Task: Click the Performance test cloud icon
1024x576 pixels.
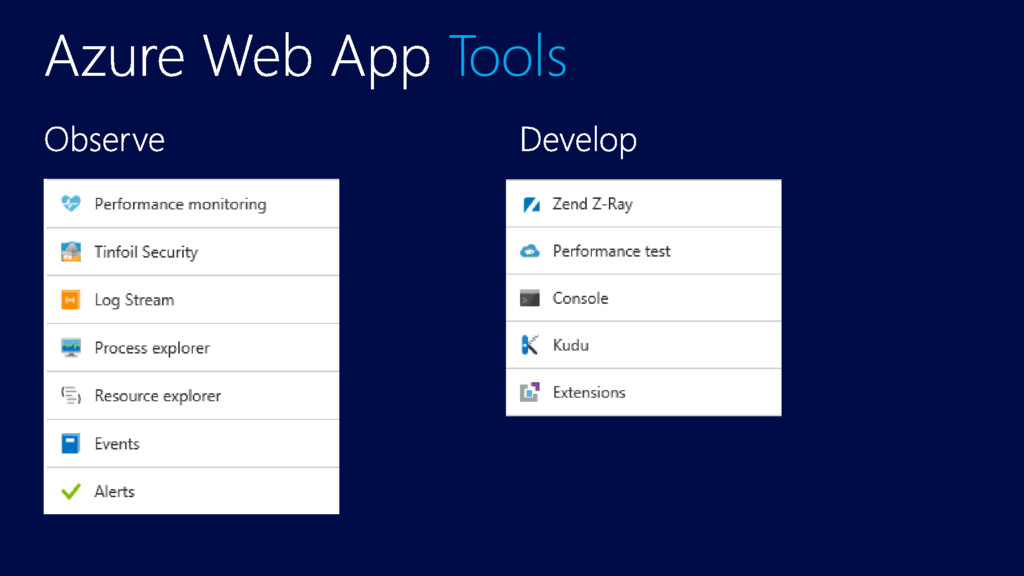Action: (530, 251)
